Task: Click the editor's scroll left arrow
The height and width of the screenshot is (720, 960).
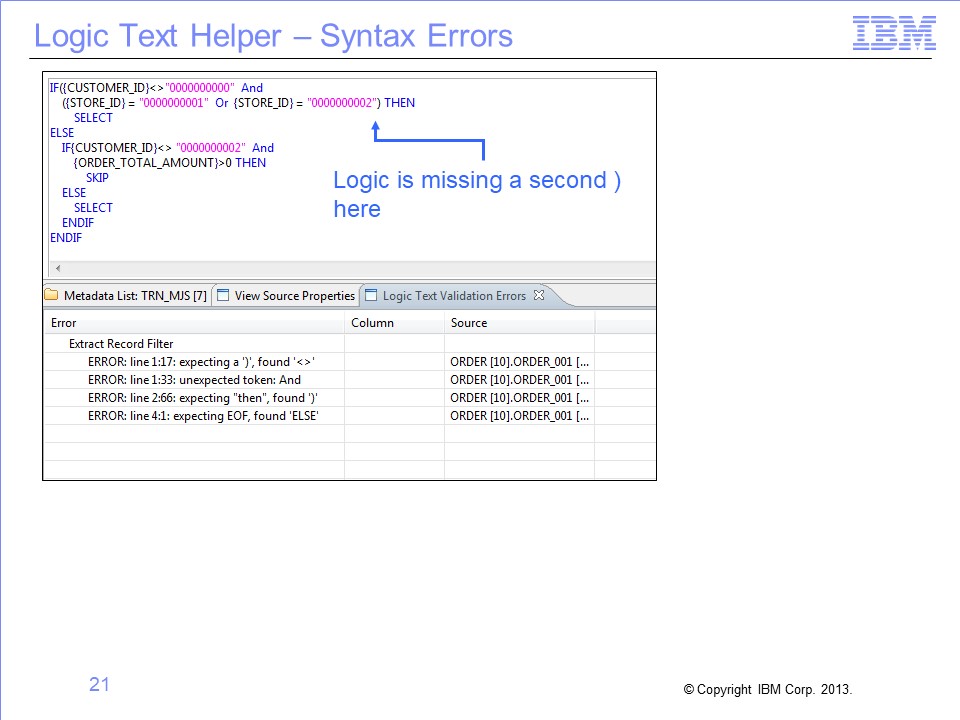Action: 56,269
